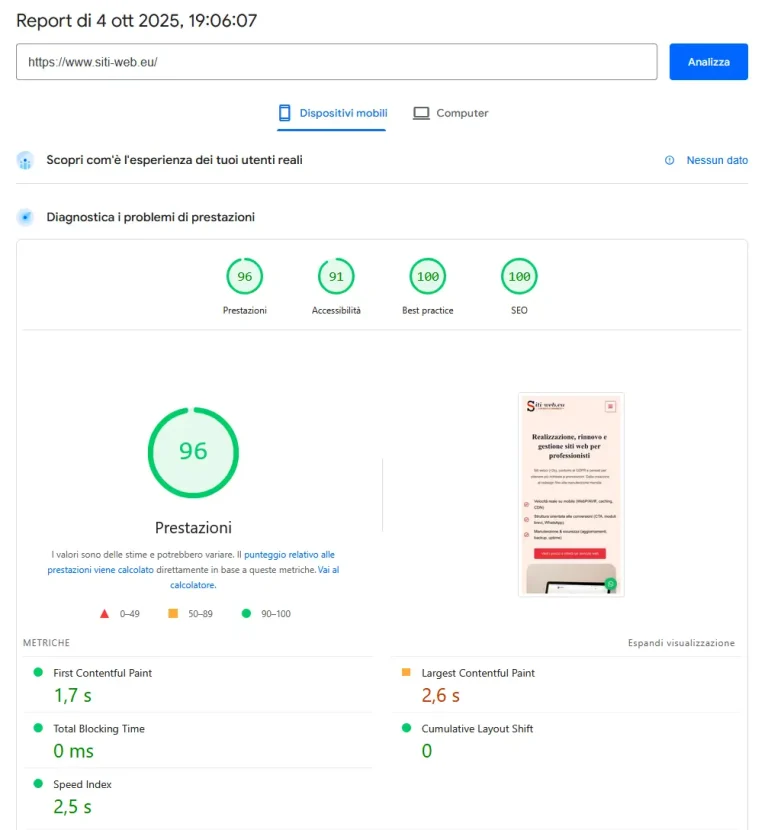
Task: Click the mobile page screenshot thumbnail
Action: [571, 494]
